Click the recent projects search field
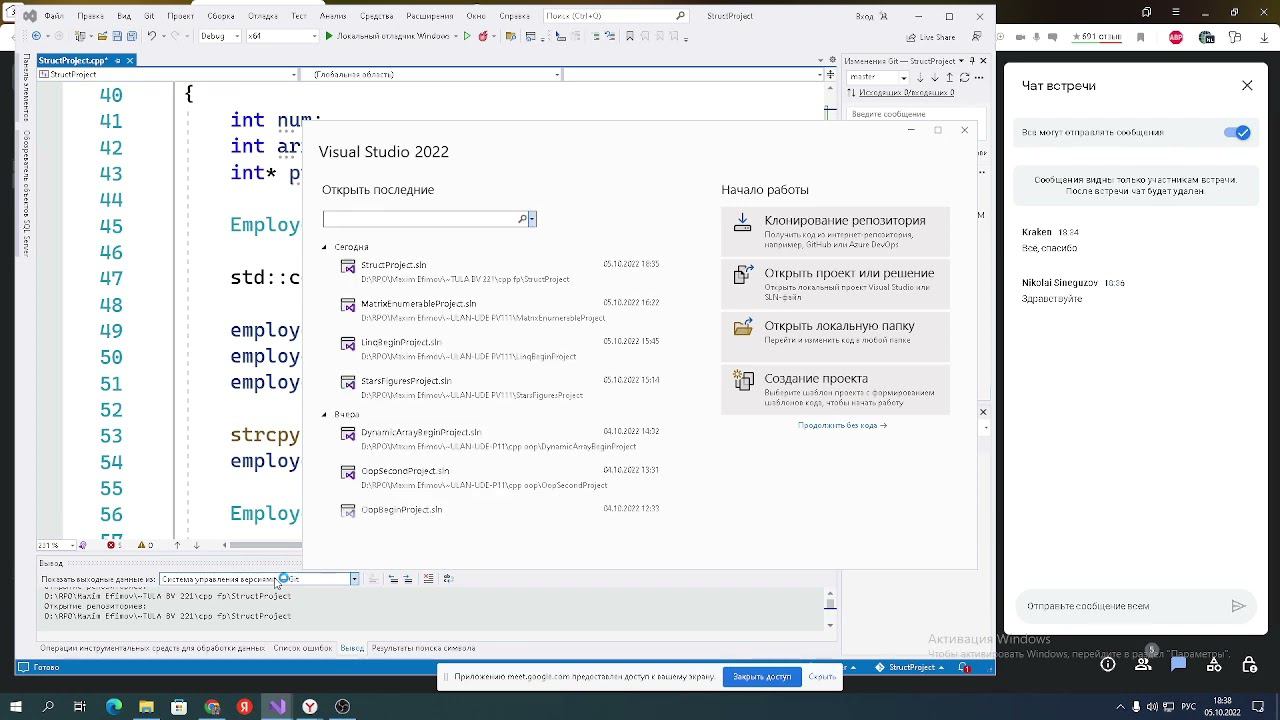Image resolution: width=1280 pixels, height=720 pixels. point(420,219)
